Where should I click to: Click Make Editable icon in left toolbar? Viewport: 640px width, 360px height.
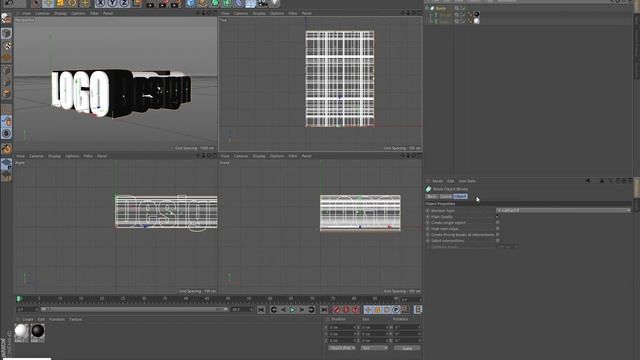pyautogui.click(x=6, y=19)
